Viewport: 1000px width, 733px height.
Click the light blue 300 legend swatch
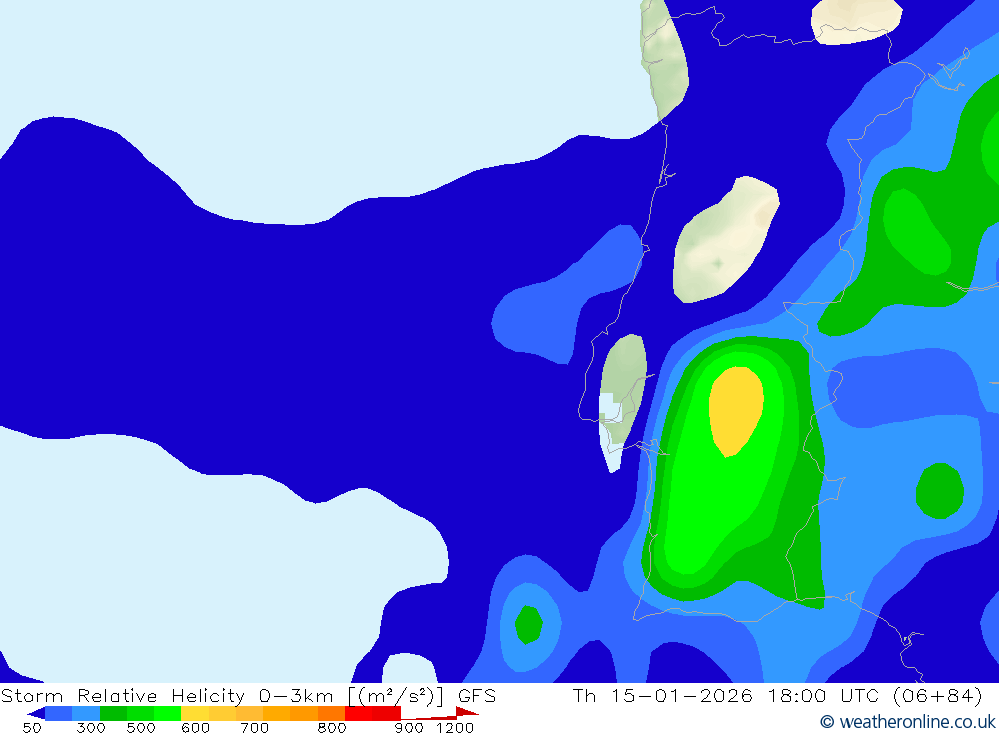point(86,713)
